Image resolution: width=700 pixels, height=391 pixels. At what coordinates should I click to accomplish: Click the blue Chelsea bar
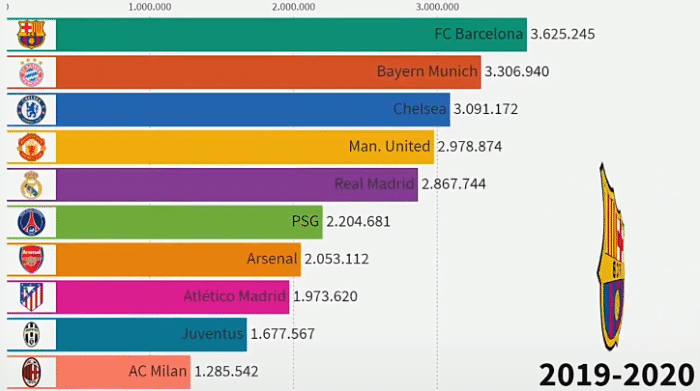coord(253,110)
